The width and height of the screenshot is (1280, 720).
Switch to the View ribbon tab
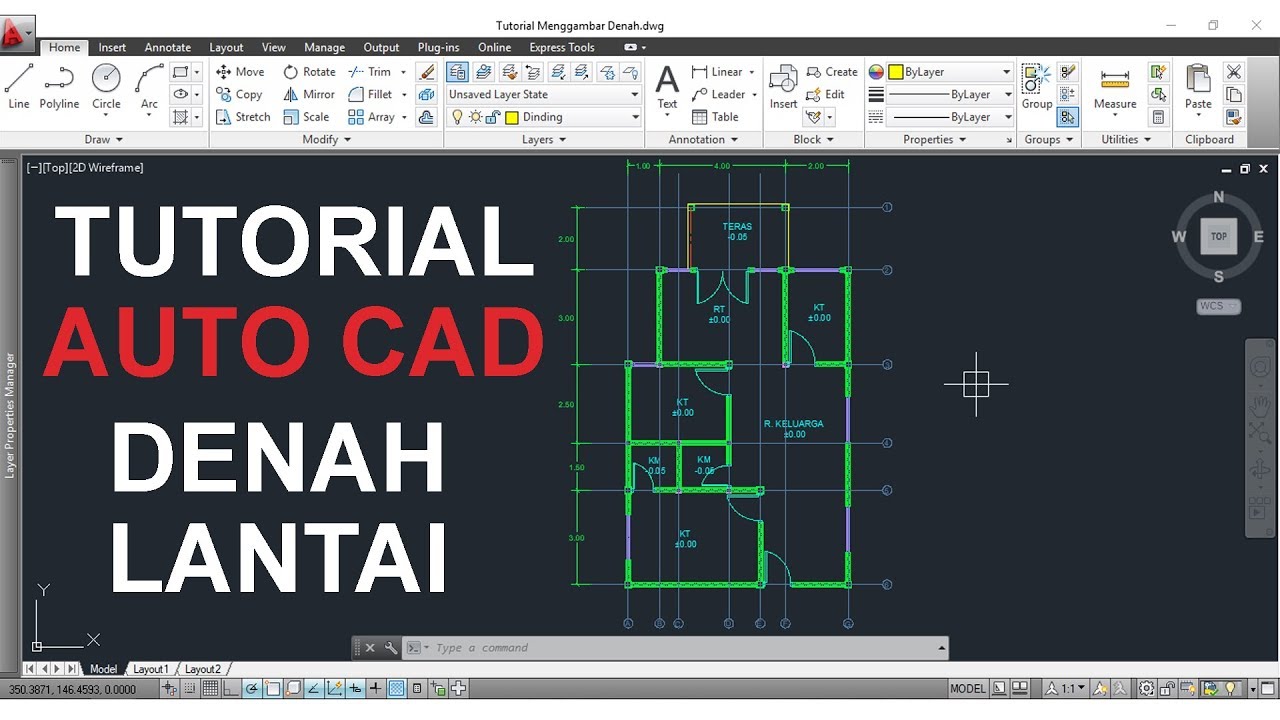click(x=274, y=47)
